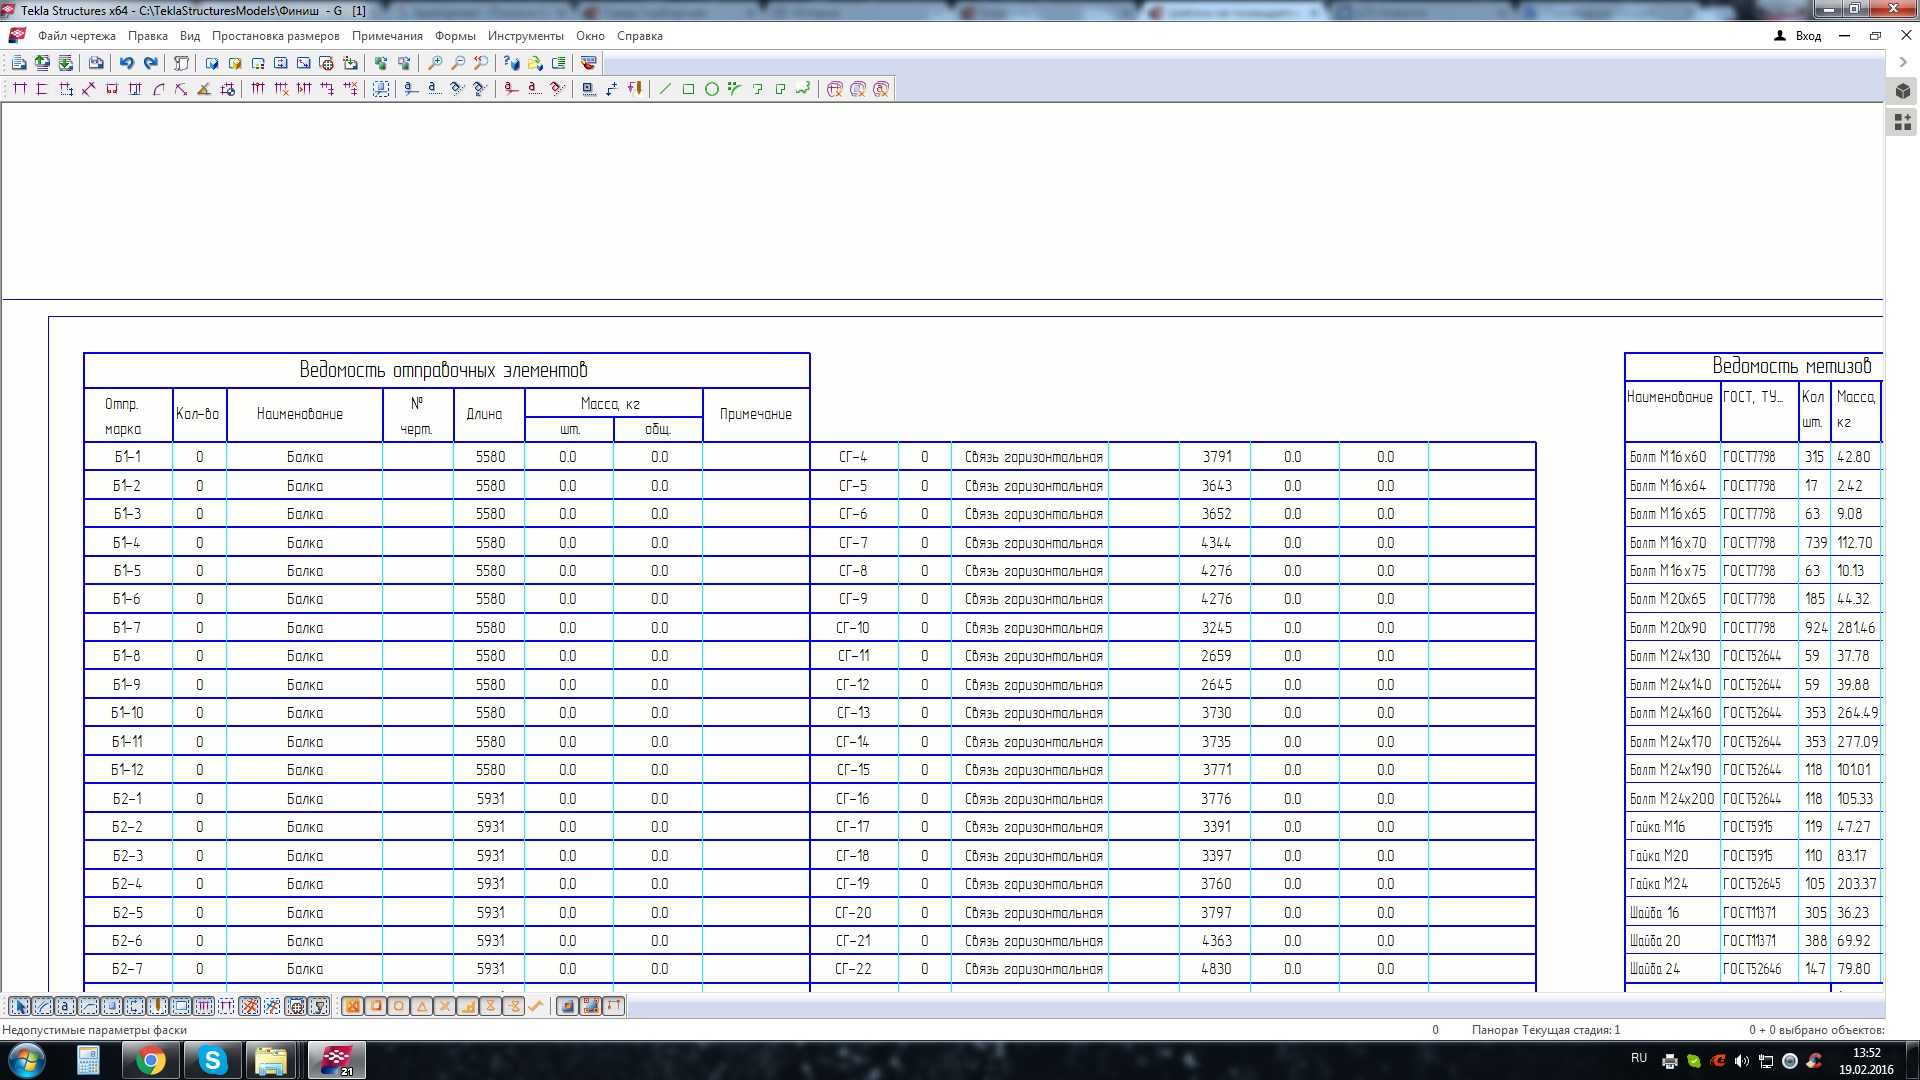Expand the side pane with the chevron arrow
This screenshot has width=1920, height=1080.
click(x=1903, y=62)
